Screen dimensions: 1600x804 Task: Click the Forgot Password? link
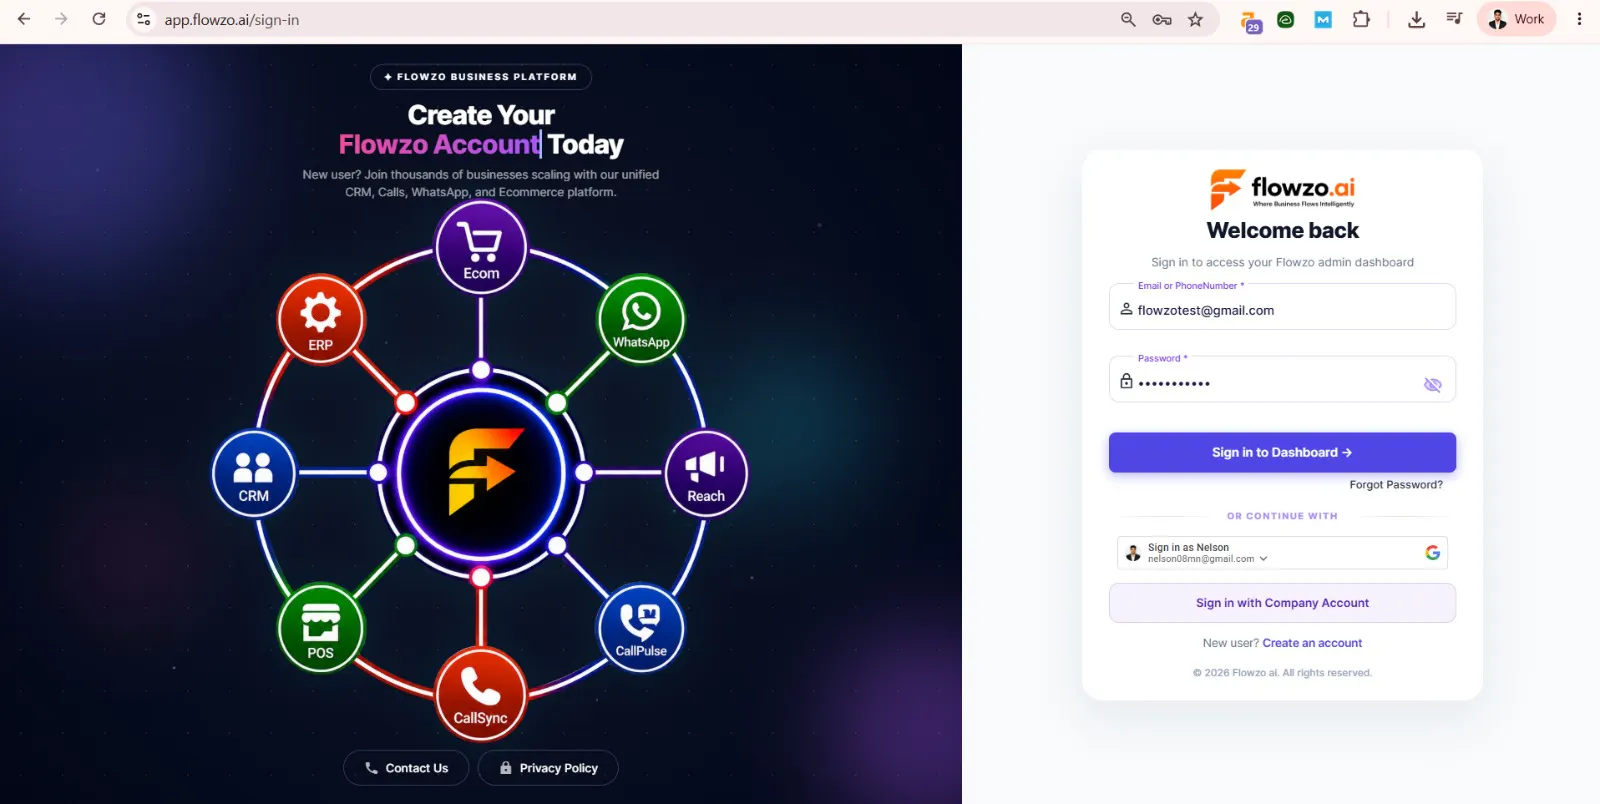click(1396, 485)
